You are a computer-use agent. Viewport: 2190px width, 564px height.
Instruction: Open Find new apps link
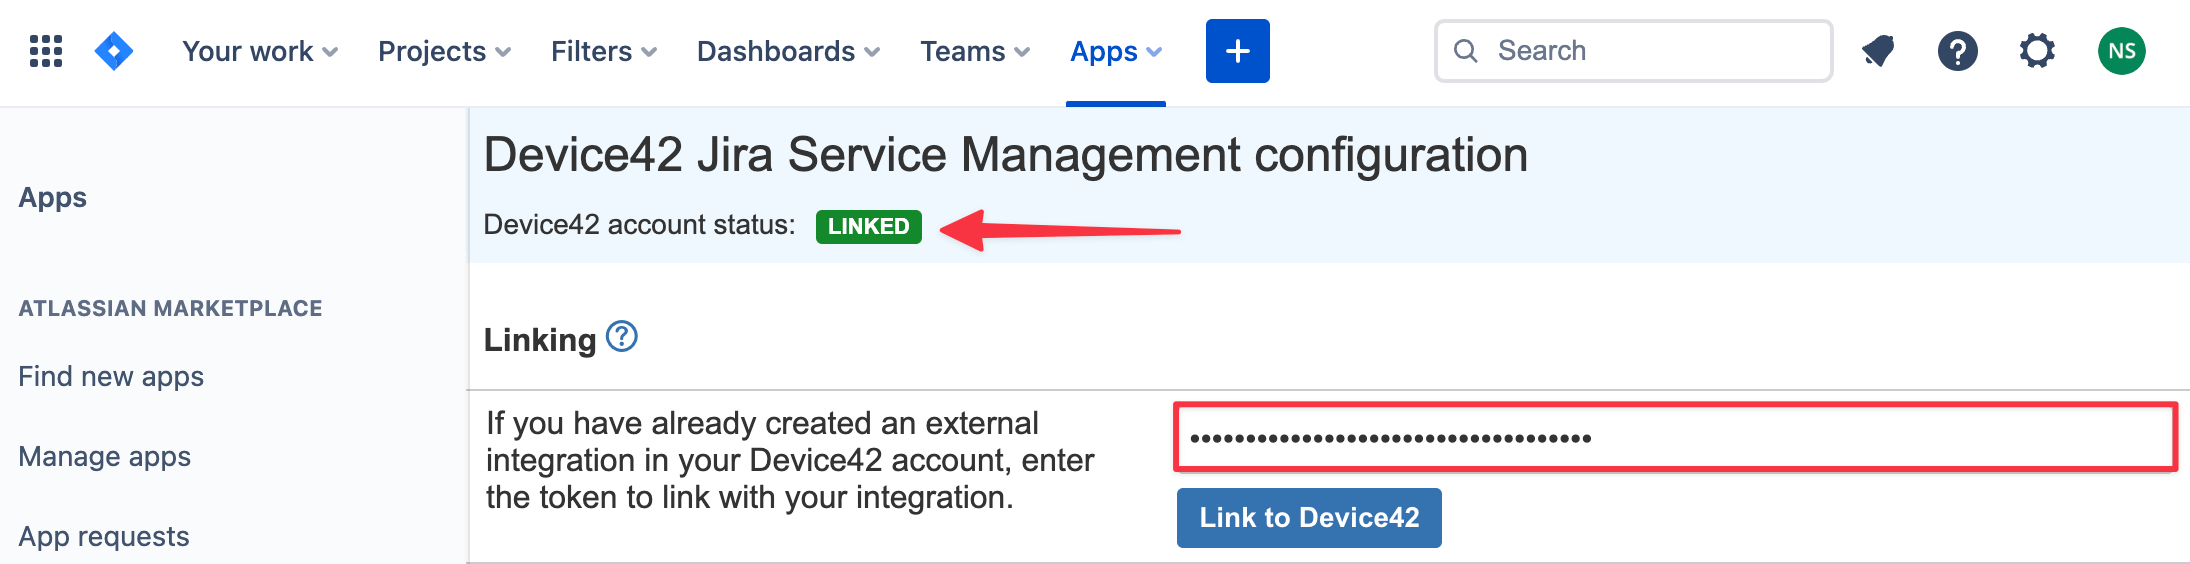click(x=111, y=376)
